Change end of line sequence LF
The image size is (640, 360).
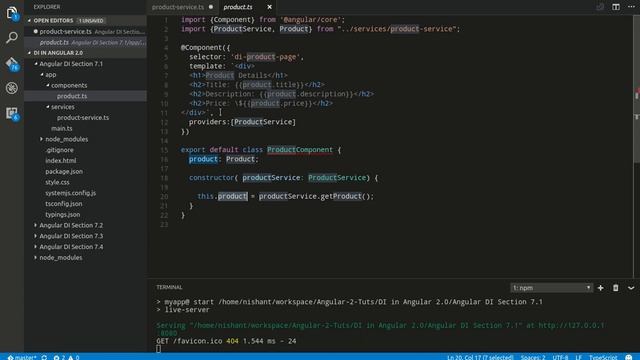tap(578, 357)
